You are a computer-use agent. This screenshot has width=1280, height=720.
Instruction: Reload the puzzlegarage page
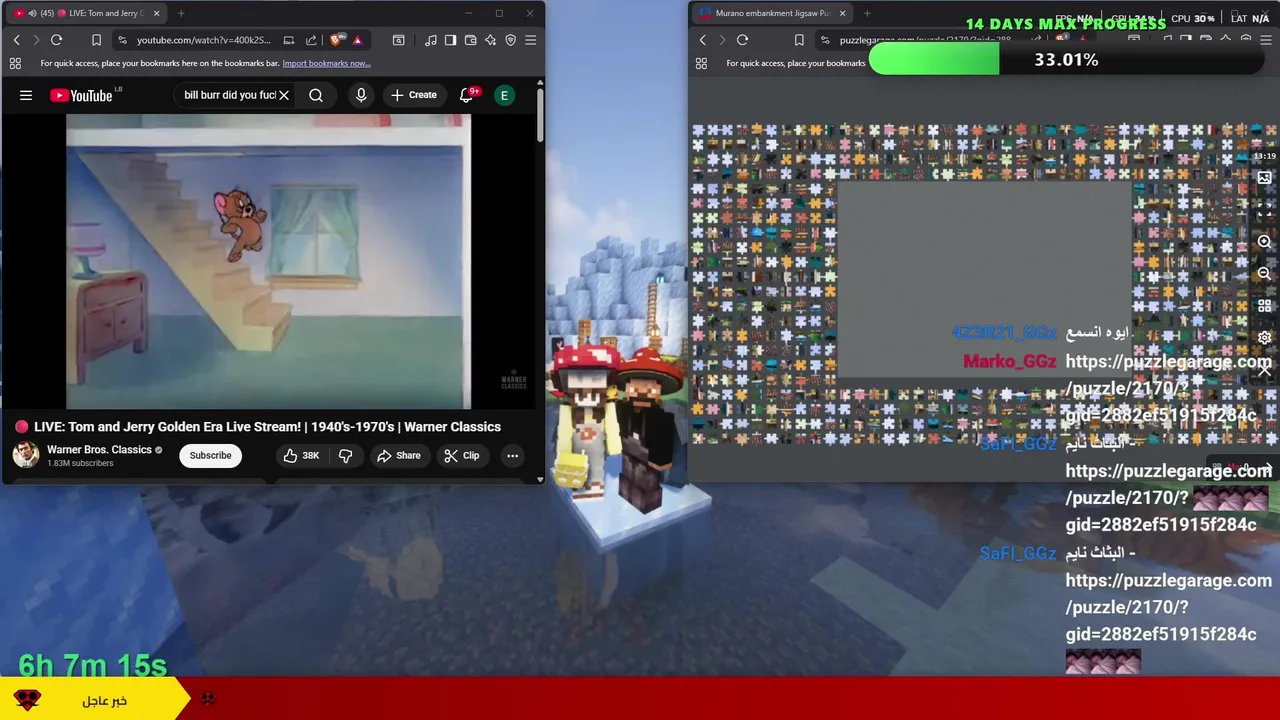[742, 40]
